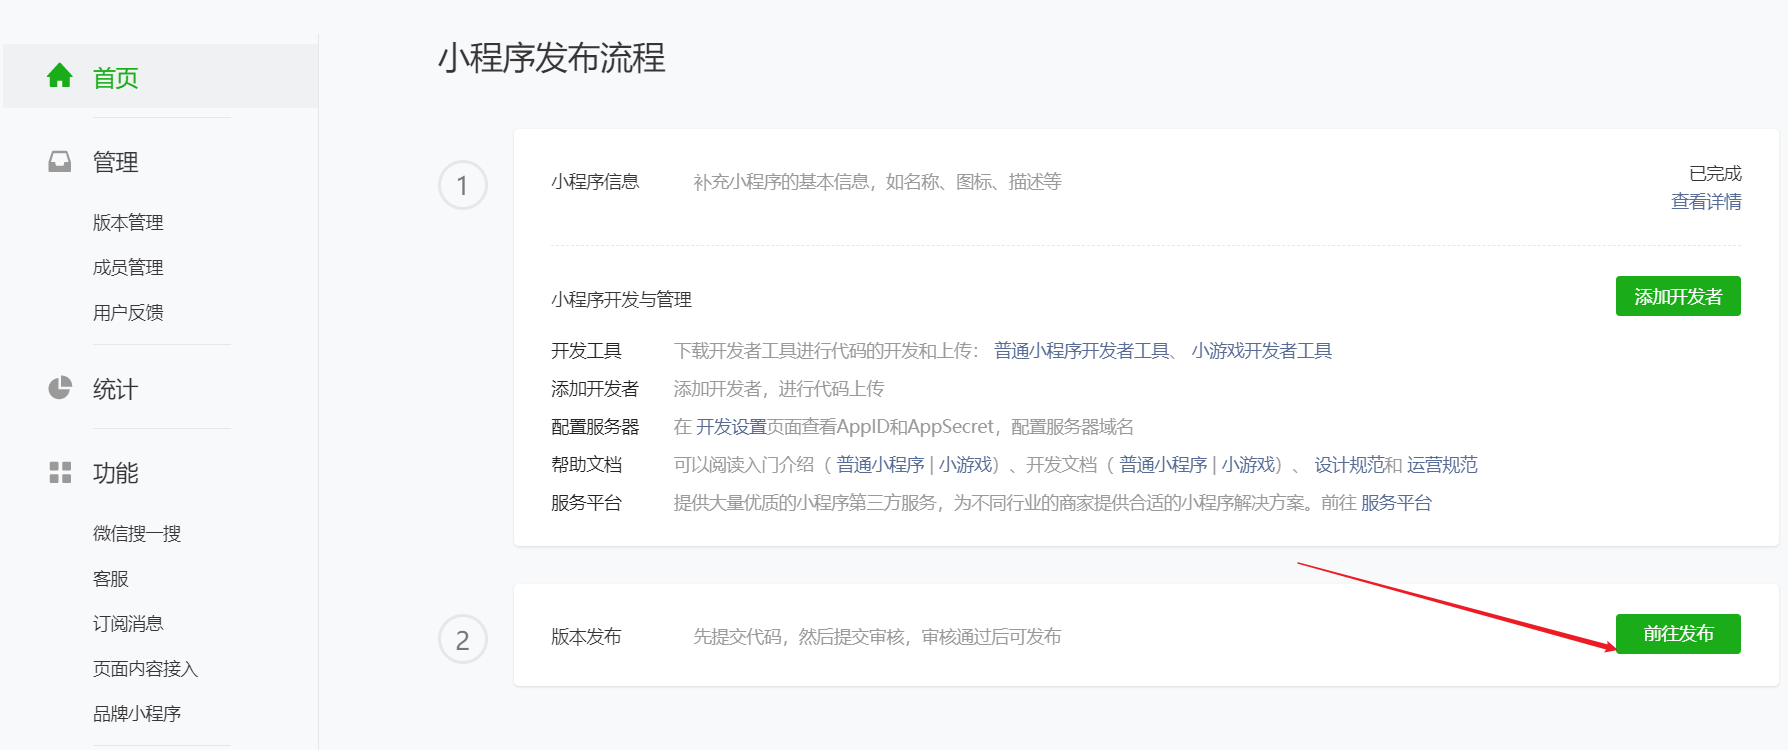The image size is (1788, 750).
Task: Click the 服务平台 row label
Action: [586, 502]
